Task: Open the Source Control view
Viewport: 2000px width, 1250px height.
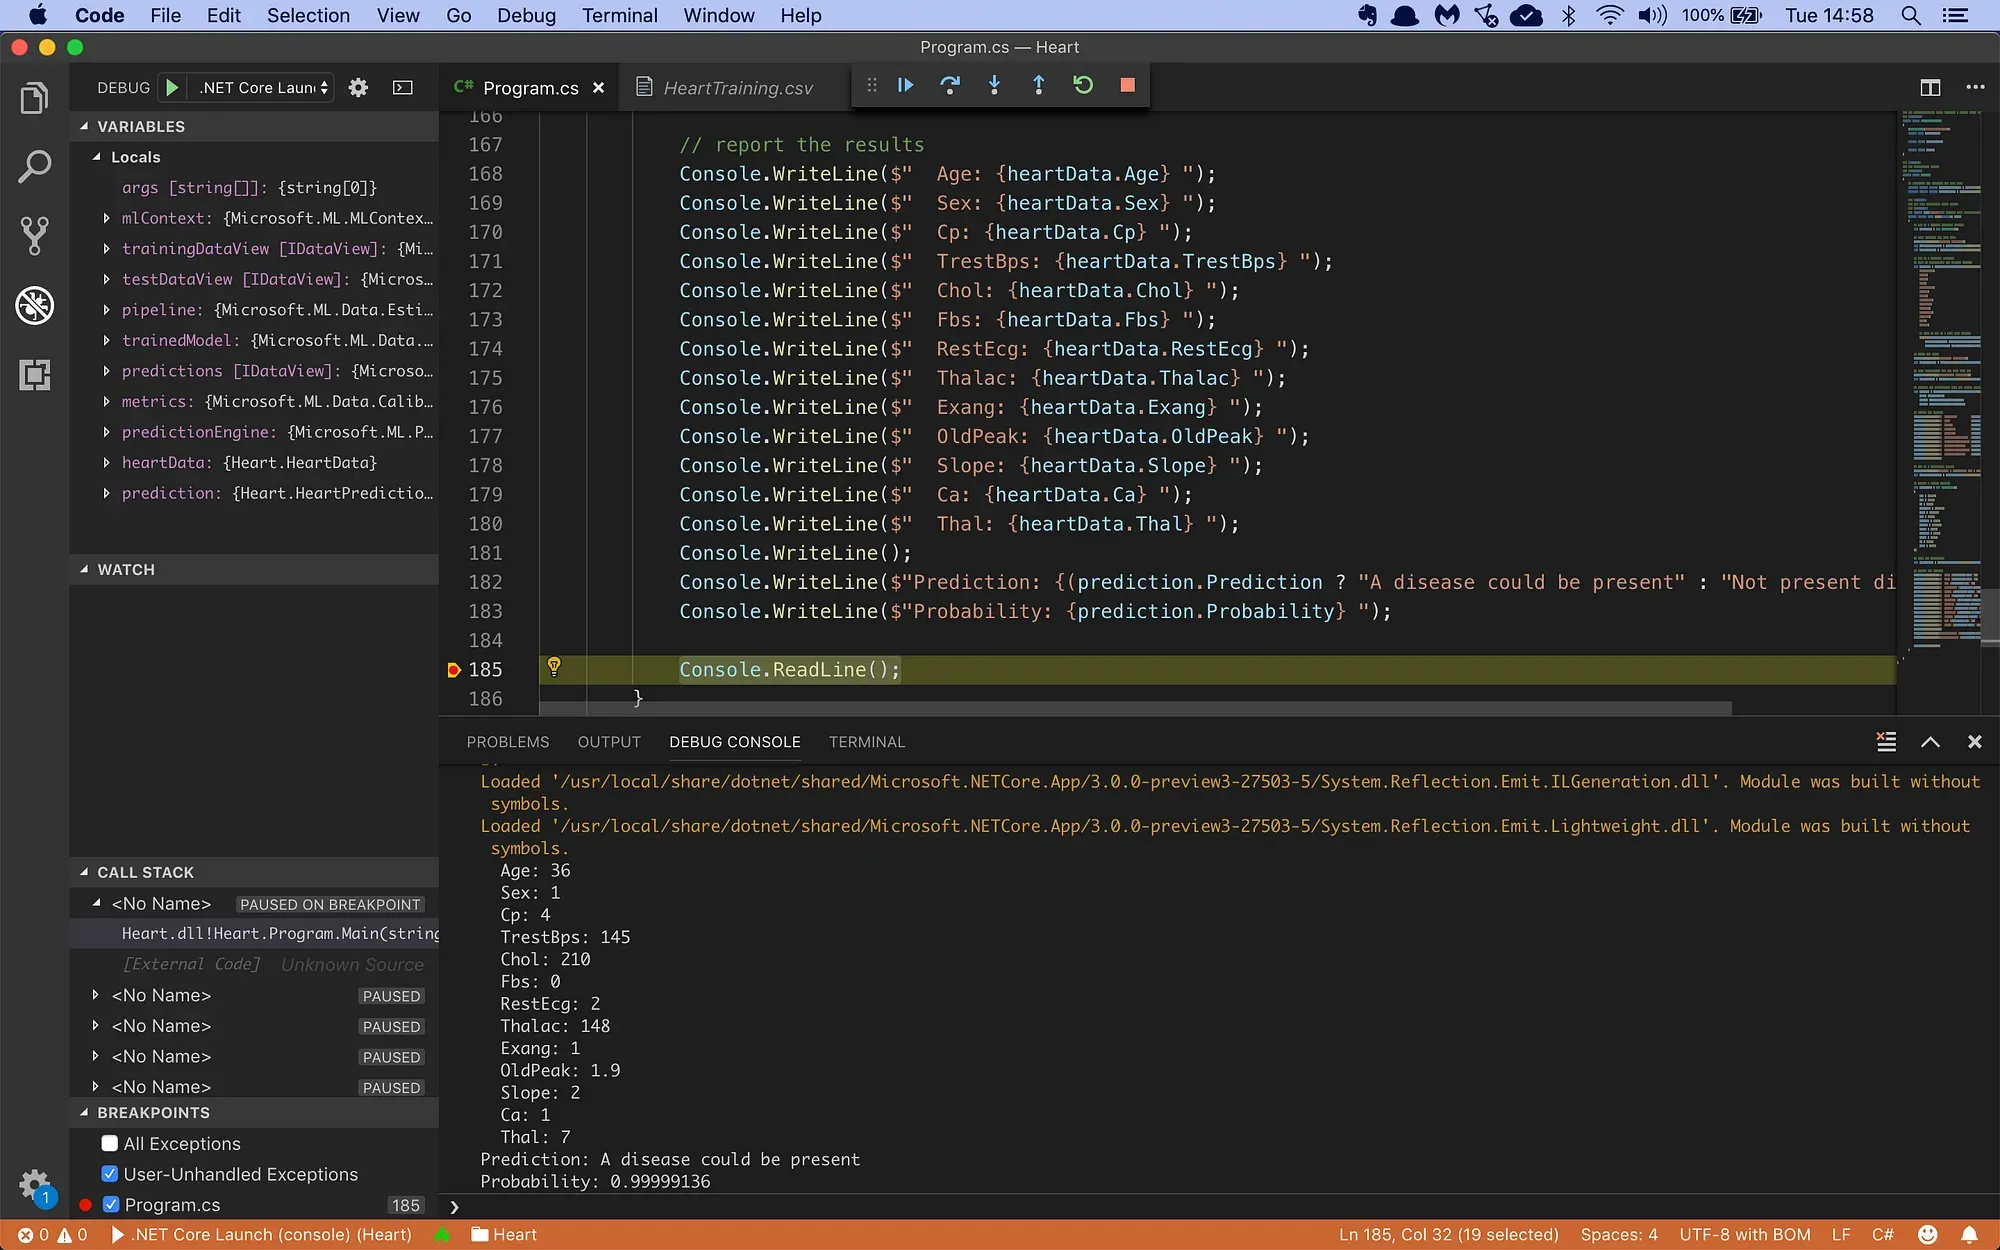Action: click(35, 236)
